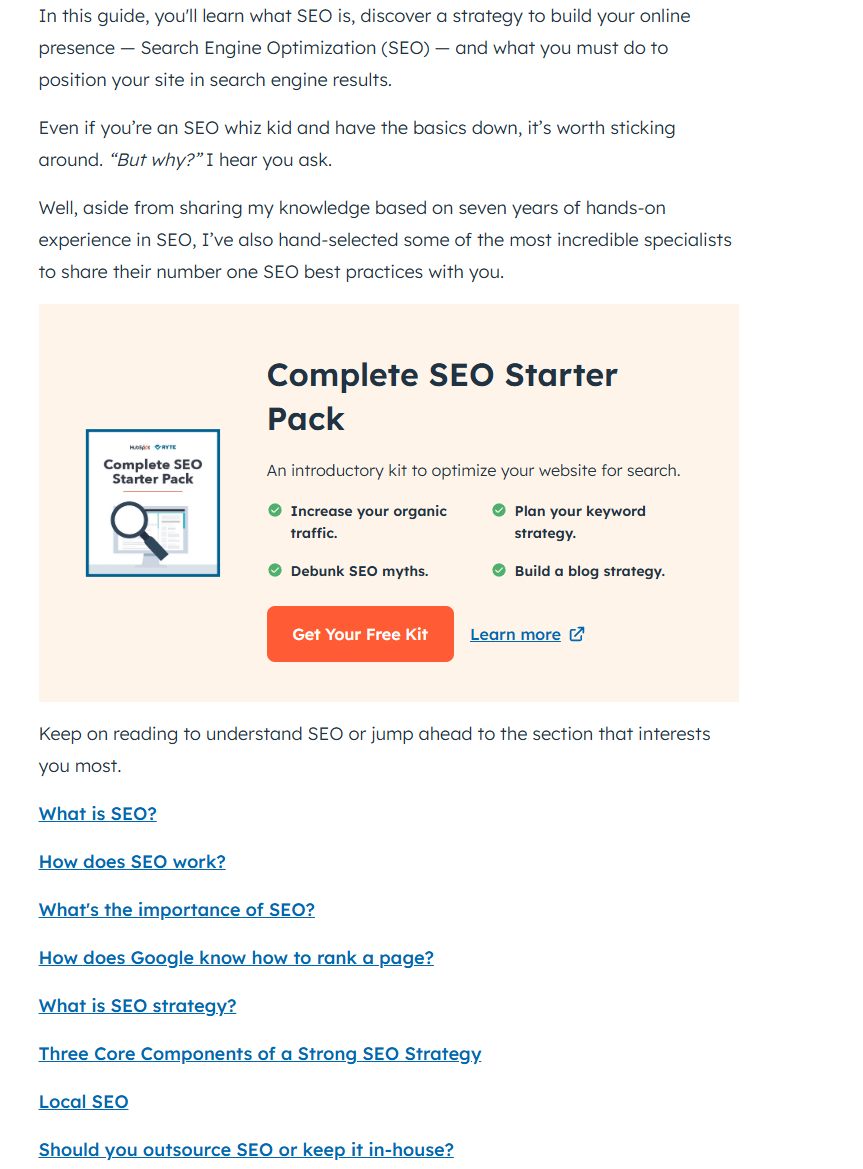Open What's the importance of SEO? link

point(177,910)
